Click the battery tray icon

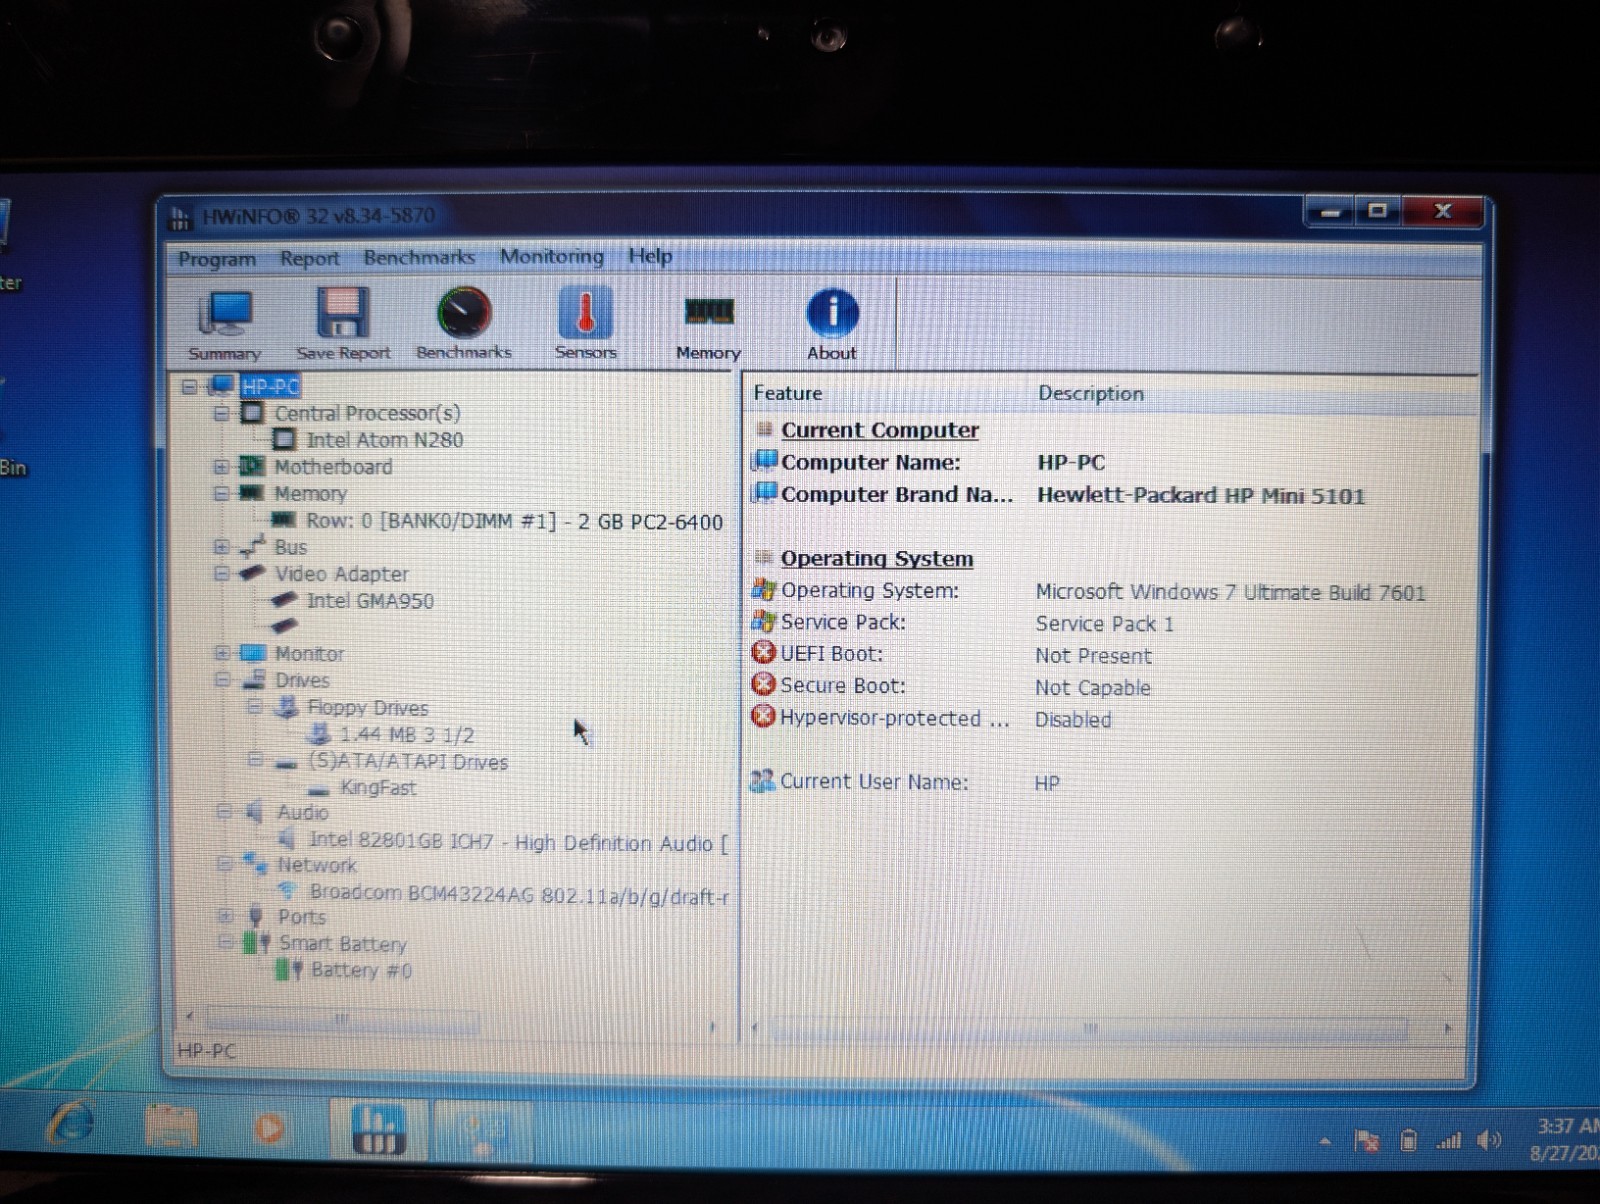point(1408,1141)
